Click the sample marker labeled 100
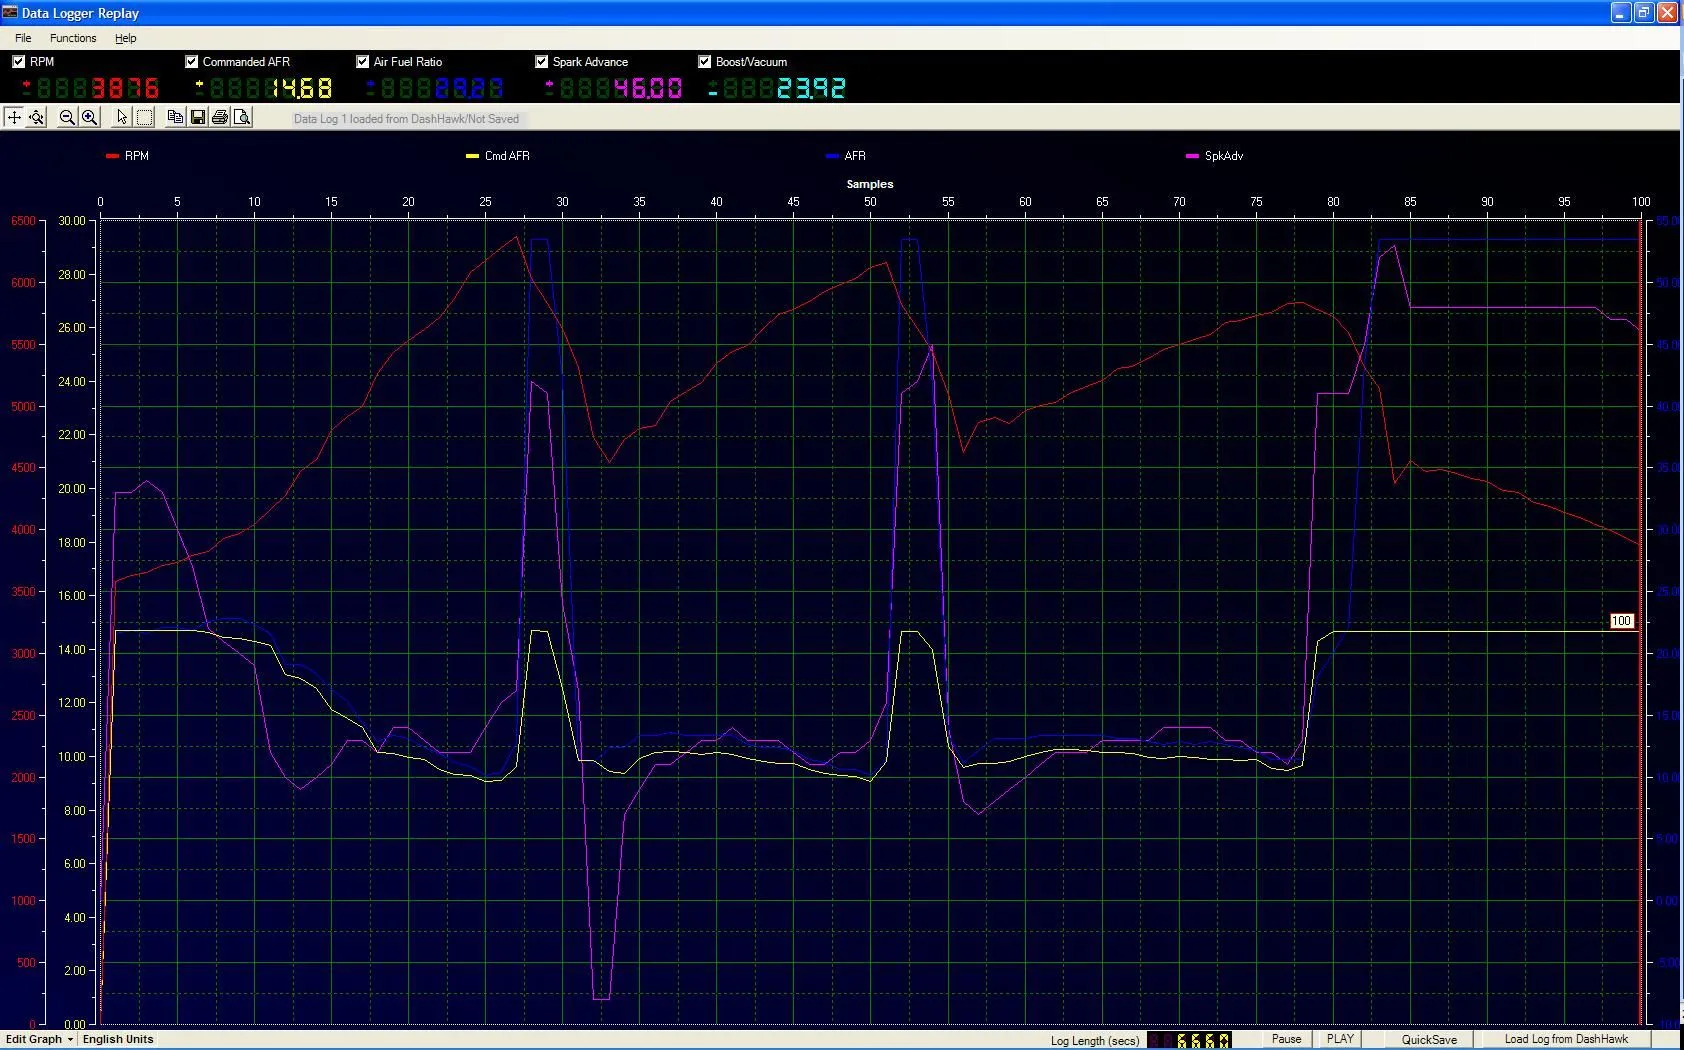 tap(1621, 621)
